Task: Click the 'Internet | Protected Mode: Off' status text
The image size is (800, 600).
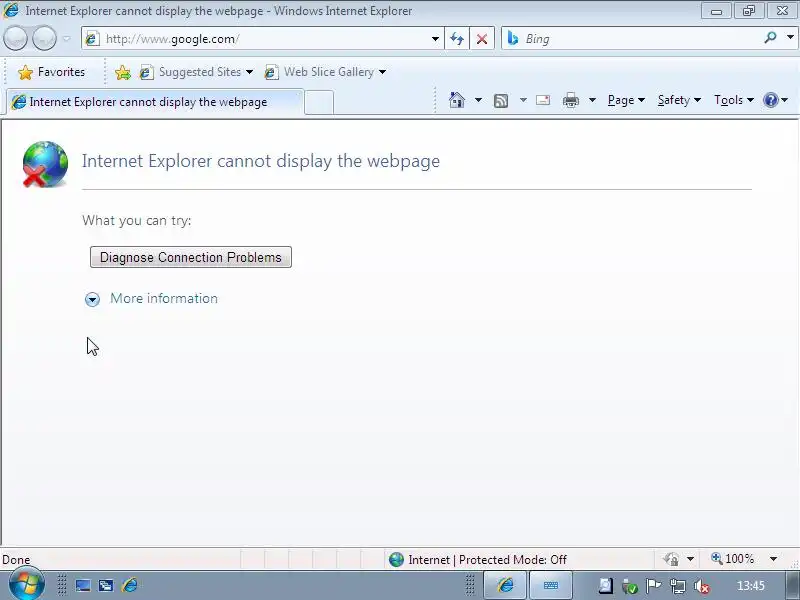Action: [x=487, y=560]
